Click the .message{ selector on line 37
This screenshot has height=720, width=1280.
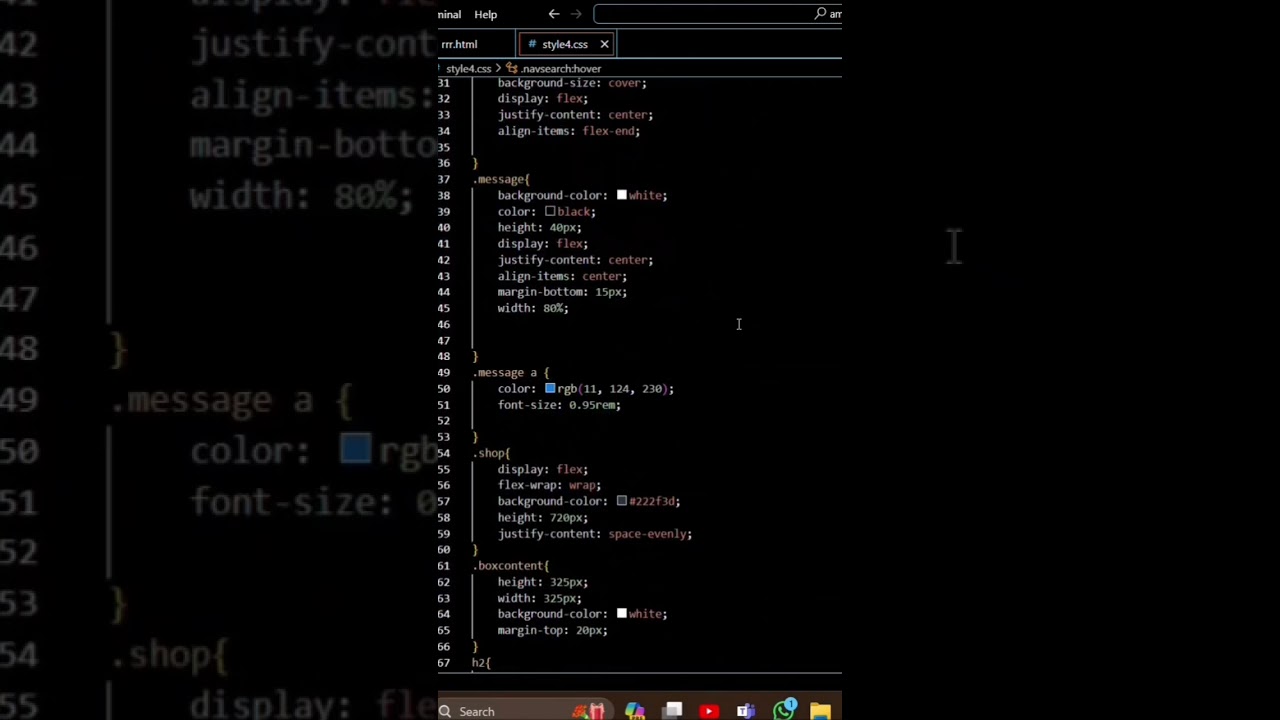(x=501, y=180)
